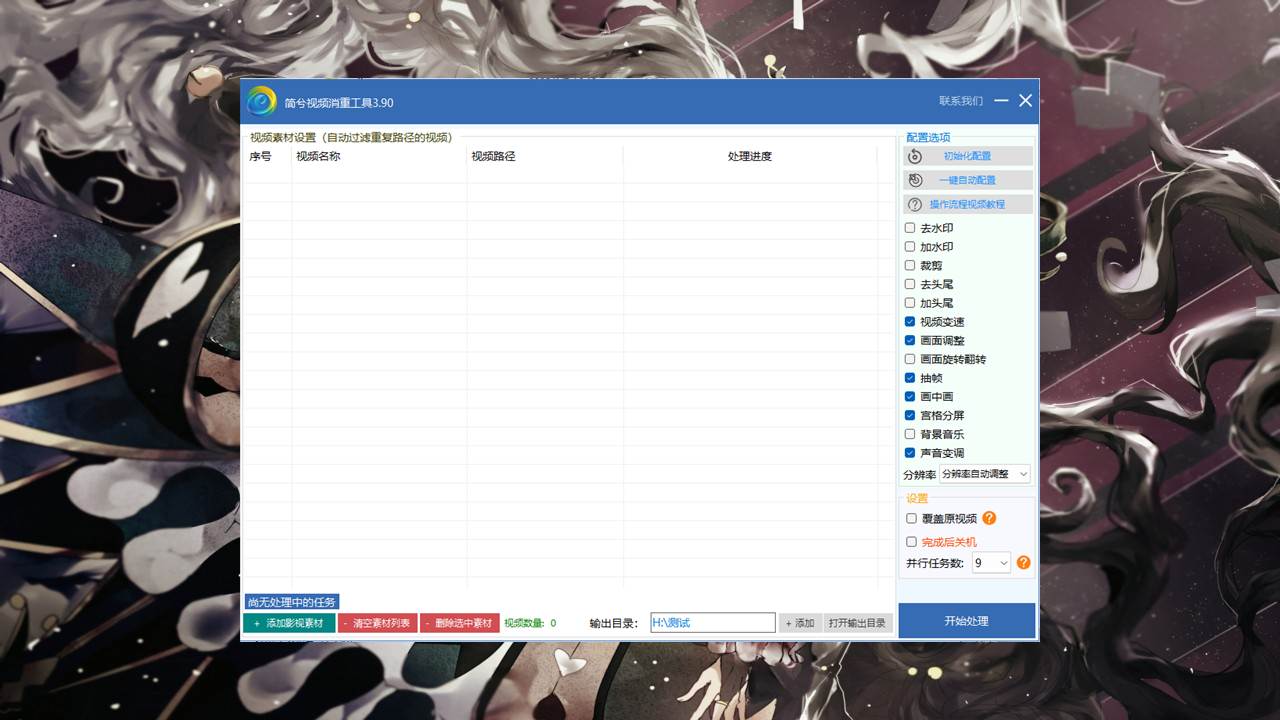Click the 添加影视素材 button
The image size is (1280, 720).
pos(289,623)
